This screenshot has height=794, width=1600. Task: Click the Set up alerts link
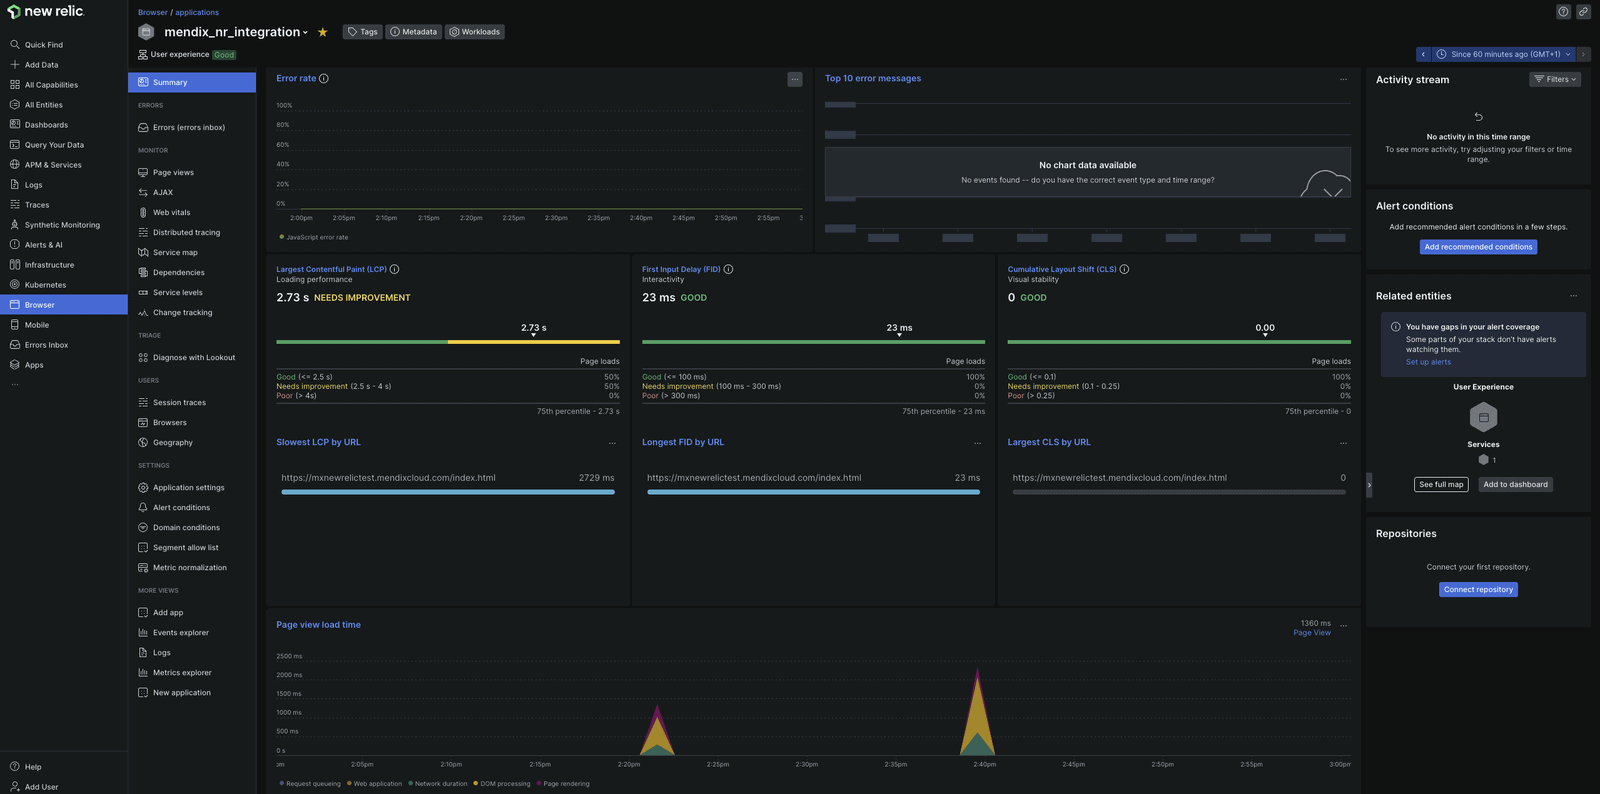click(x=1428, y=362)
